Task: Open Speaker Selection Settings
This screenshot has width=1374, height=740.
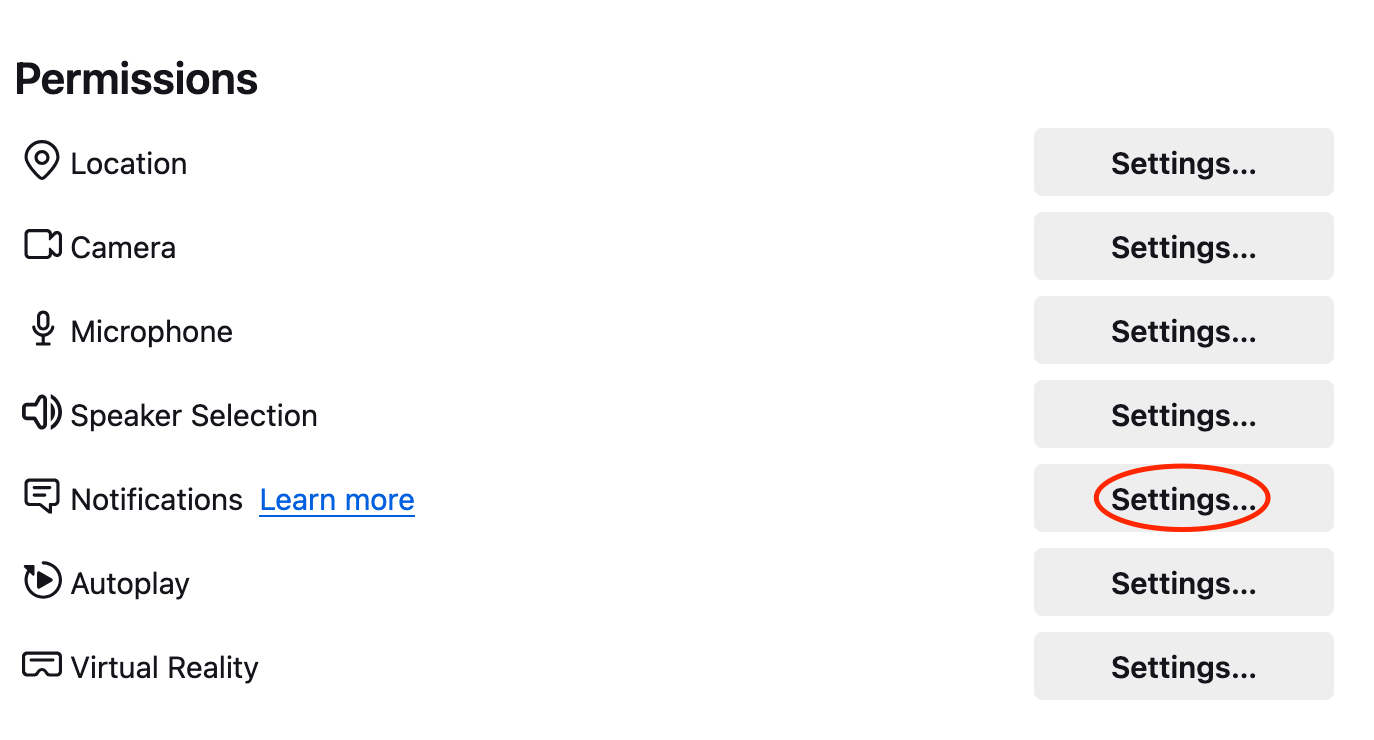Action: (1183, 414)
